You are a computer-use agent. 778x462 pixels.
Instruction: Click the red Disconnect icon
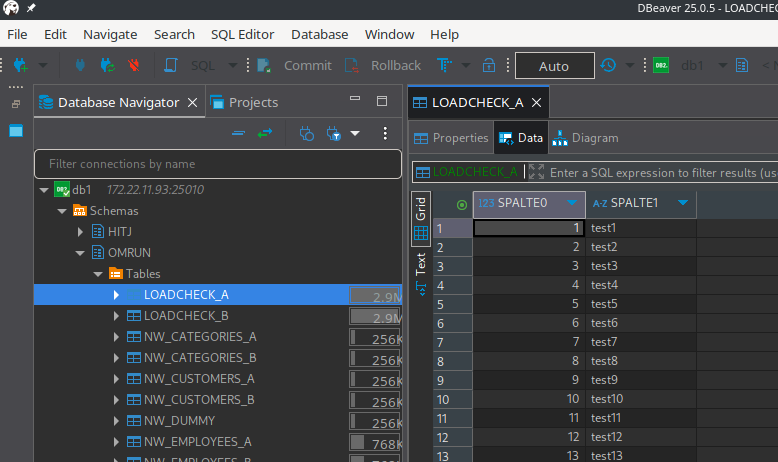133,65
